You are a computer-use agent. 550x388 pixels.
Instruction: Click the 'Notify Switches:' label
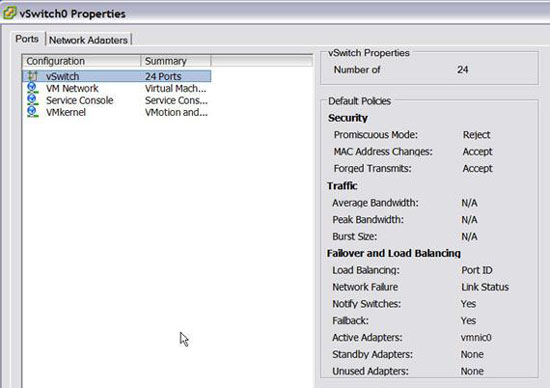[x=367, y=304]
